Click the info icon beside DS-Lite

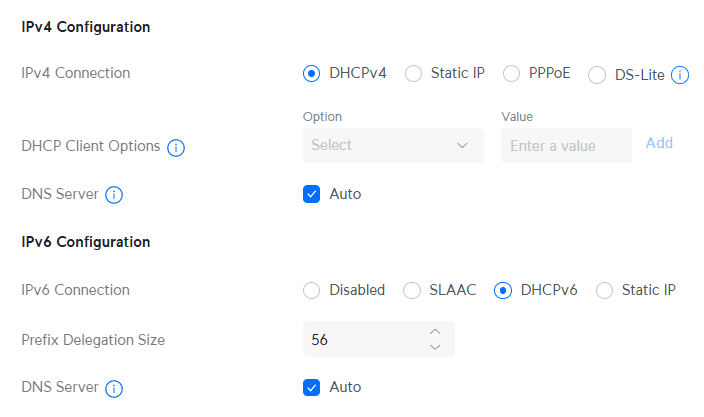[x=680, y=75]
